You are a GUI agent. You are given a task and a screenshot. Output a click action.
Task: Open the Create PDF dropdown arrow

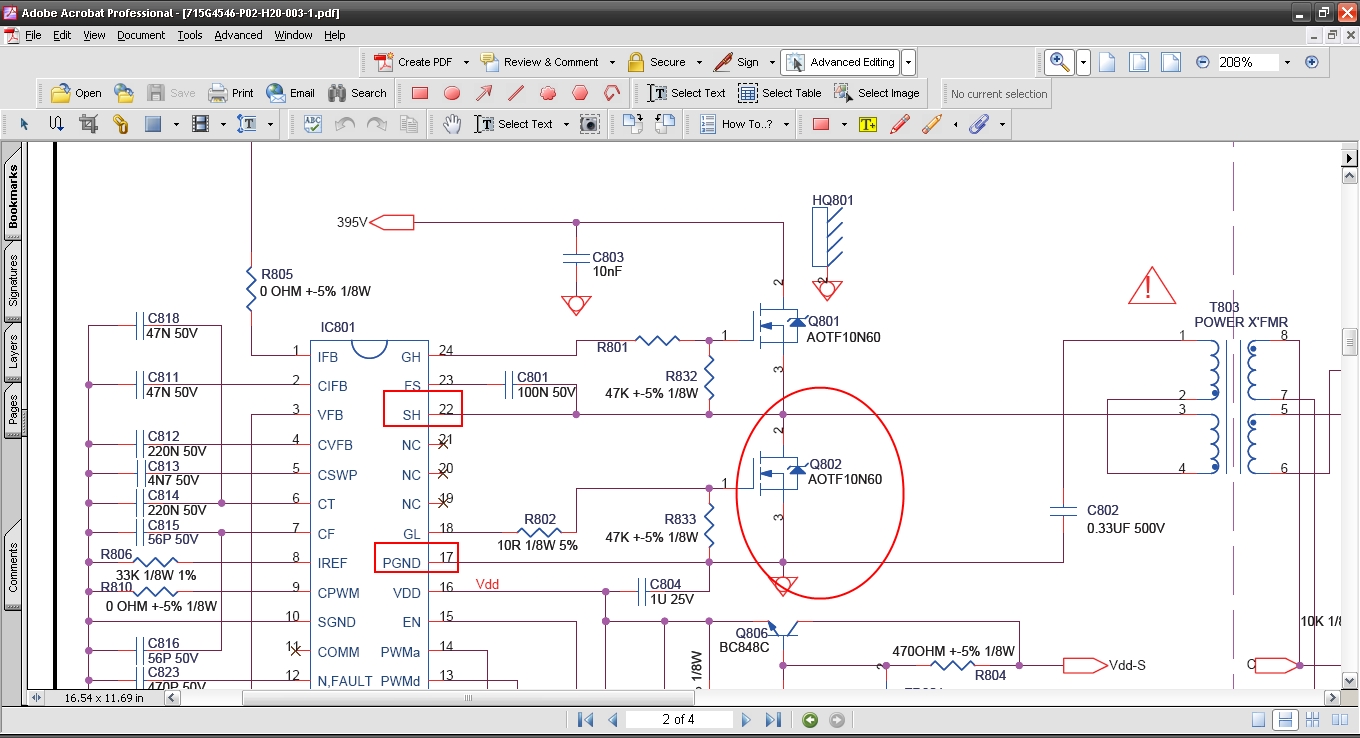pyautogui.click(x=466, y=62)
